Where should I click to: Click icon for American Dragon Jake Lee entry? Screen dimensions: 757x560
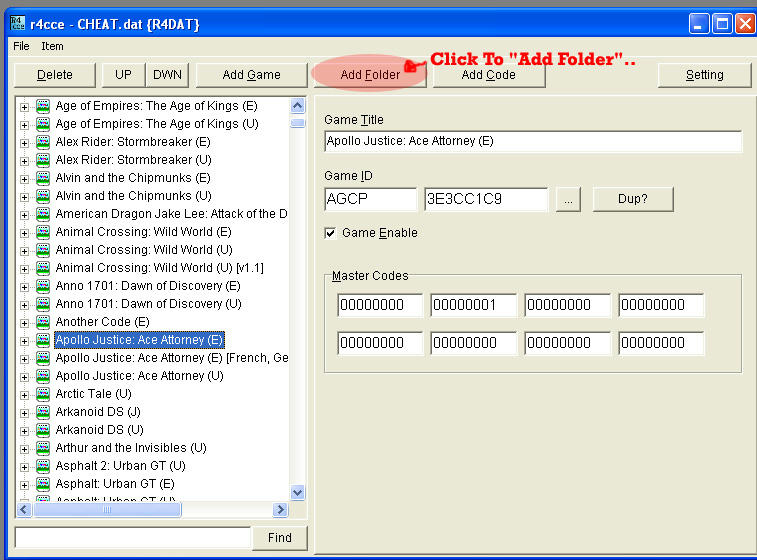point(43,214)
